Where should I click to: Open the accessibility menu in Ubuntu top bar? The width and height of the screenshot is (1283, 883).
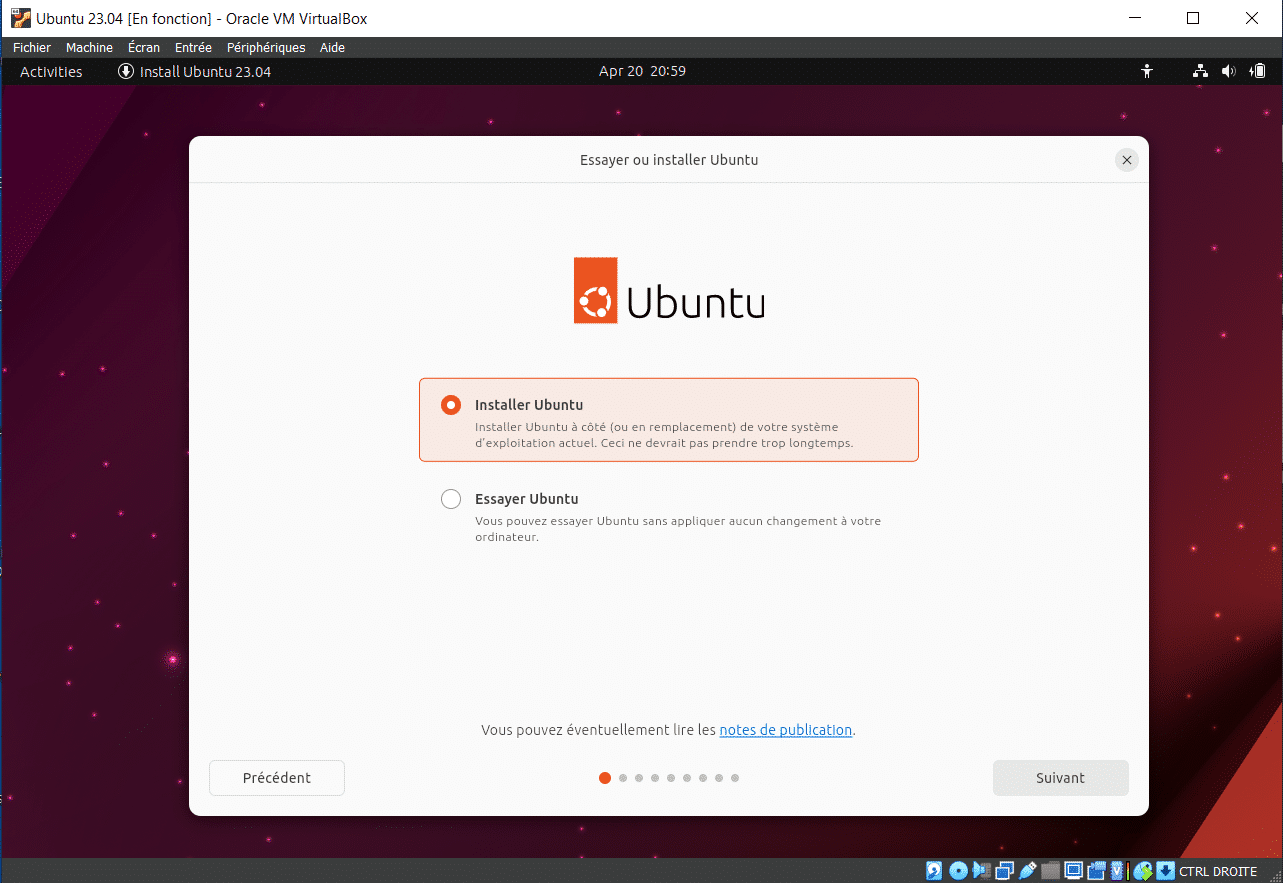click(1147, 71)
